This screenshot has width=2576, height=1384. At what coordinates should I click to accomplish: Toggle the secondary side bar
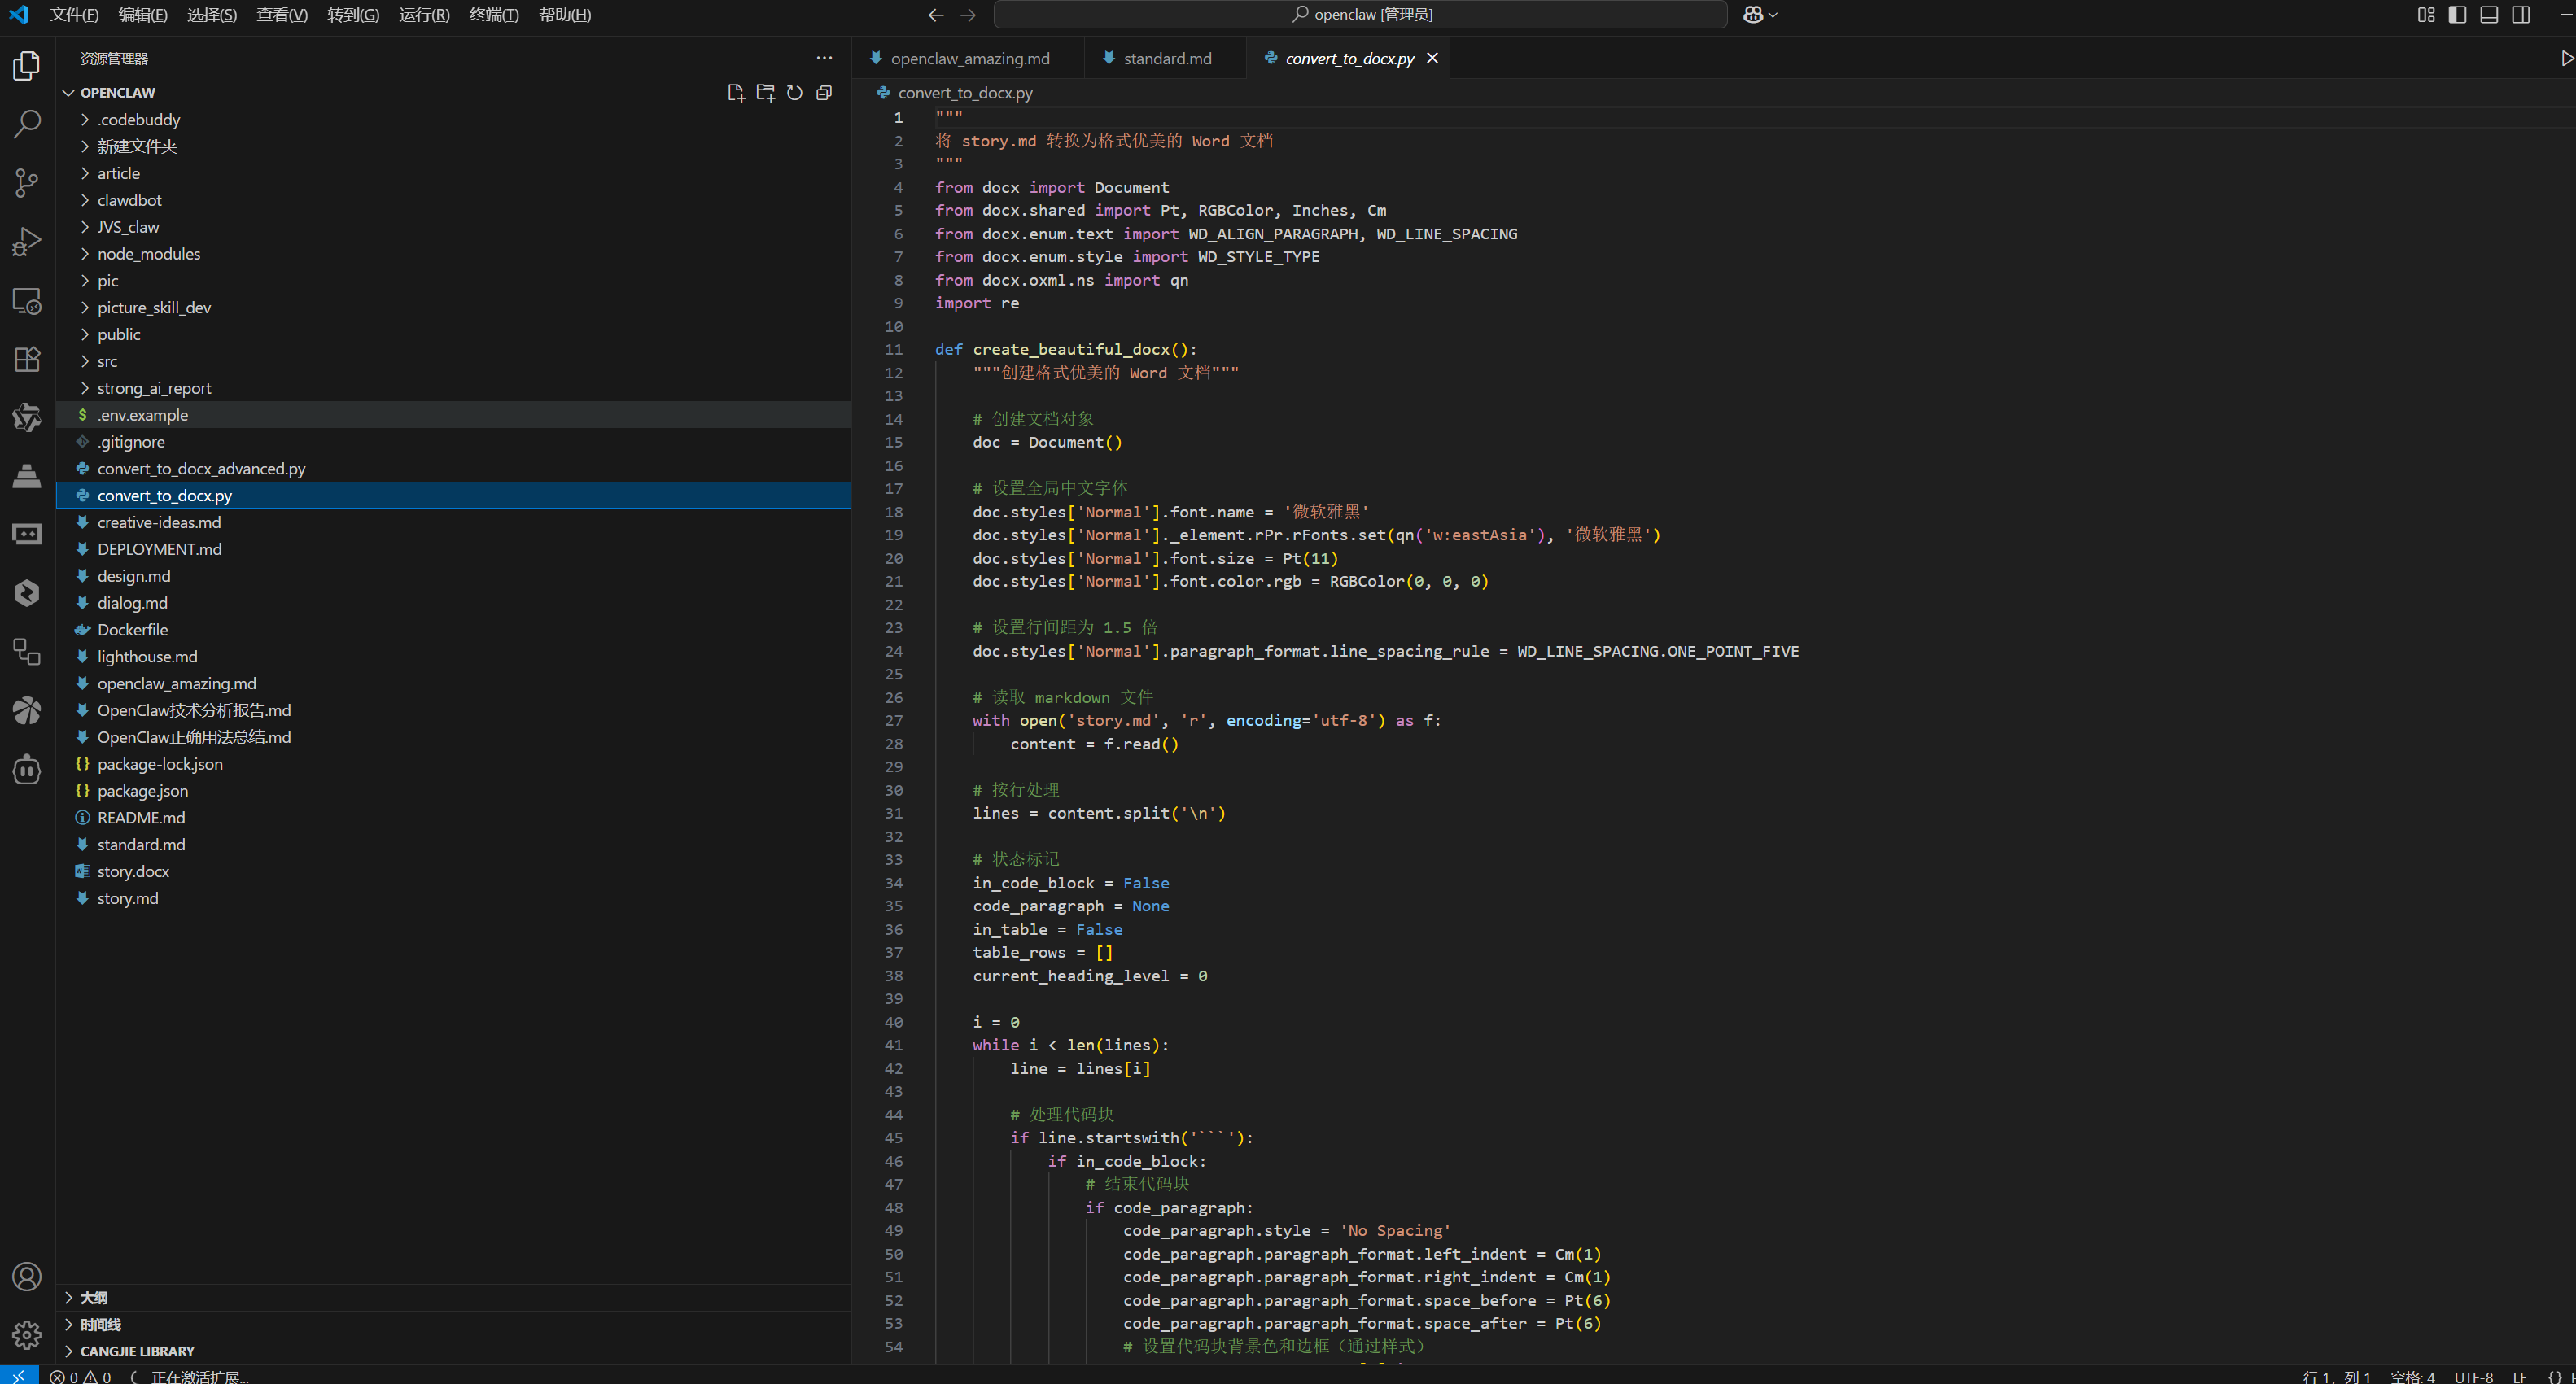pos(2521,15)
